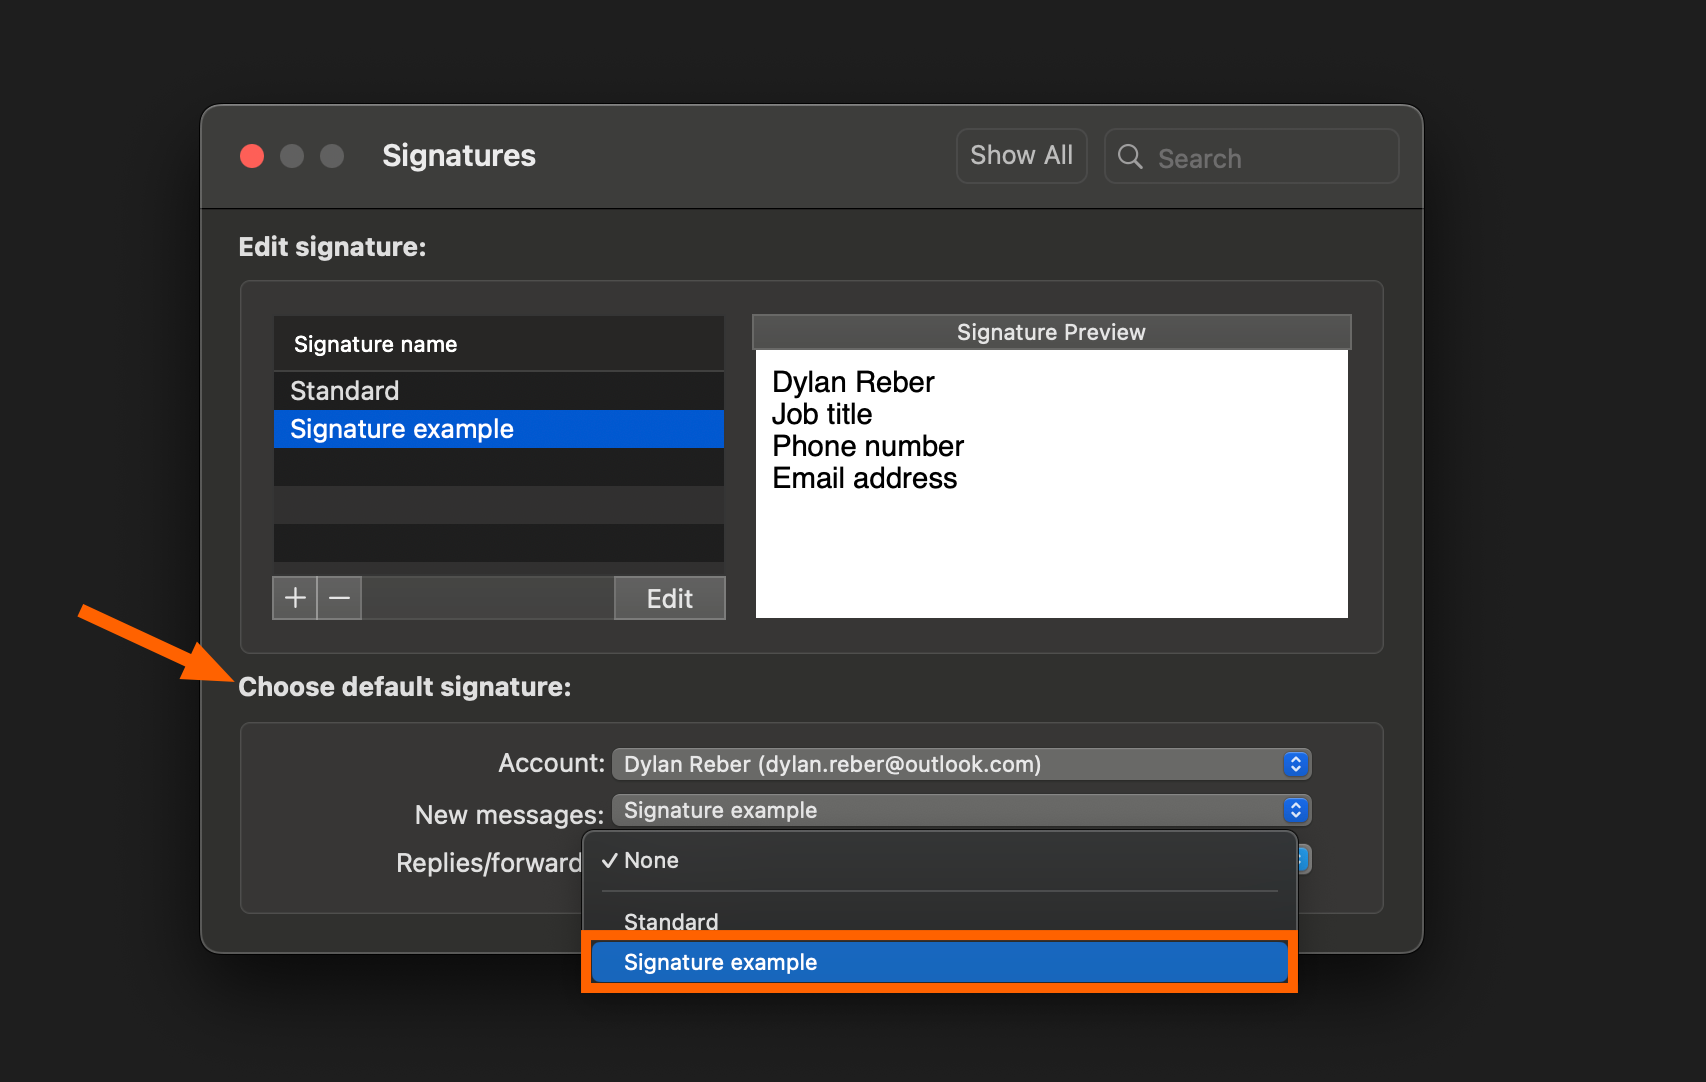Click the Account dropdown stepper arrows
The image size is (1706, 1082).
1295,764
